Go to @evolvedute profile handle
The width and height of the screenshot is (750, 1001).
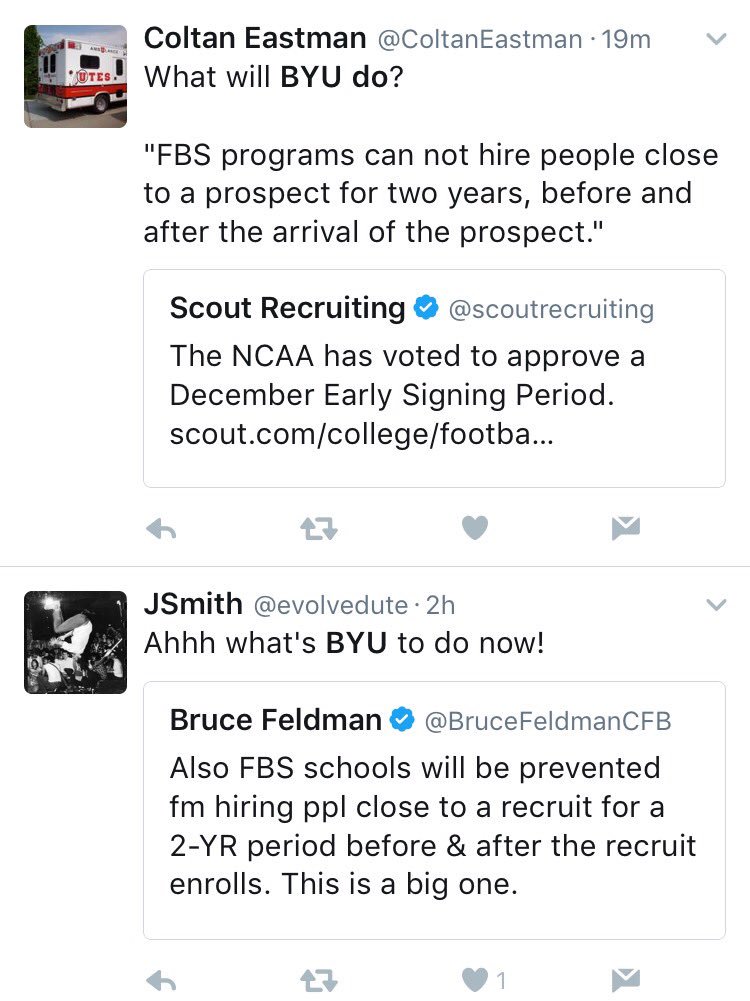click(x=331, y=605)
